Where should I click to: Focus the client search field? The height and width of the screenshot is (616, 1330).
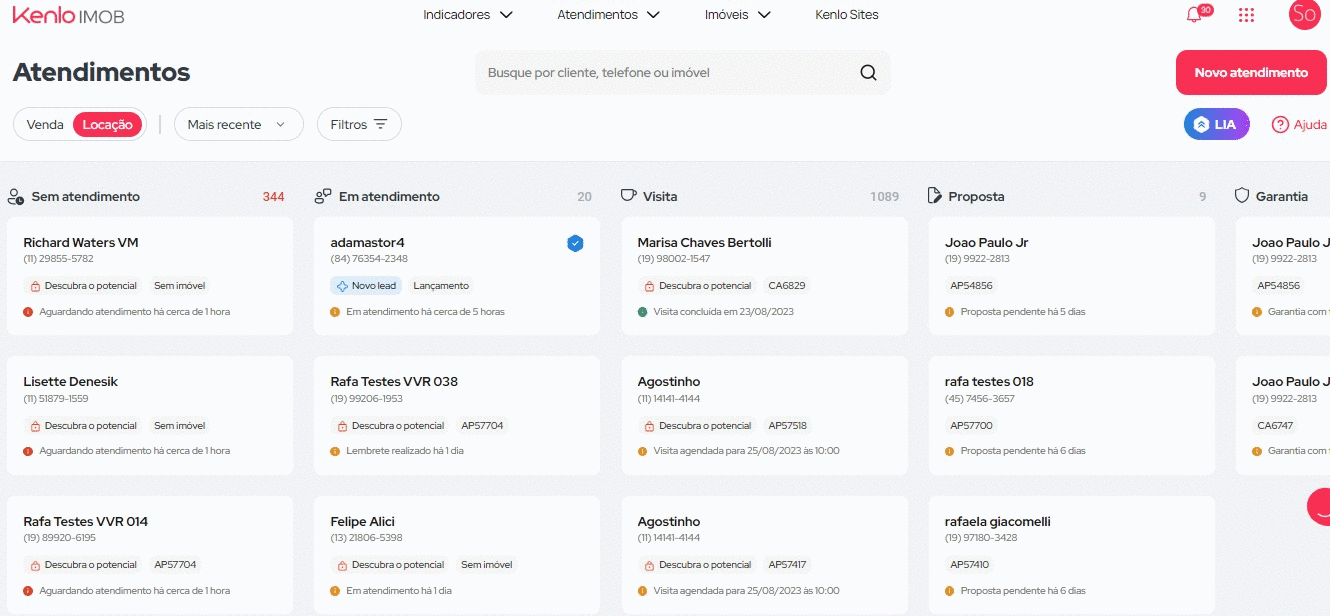pyautogui.click(x=682, y=72)
